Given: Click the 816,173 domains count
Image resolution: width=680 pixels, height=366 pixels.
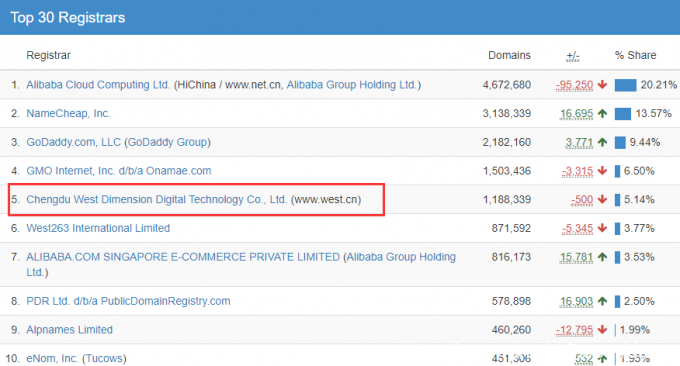Looking at the screenshot, I should [x=511, y=257].
